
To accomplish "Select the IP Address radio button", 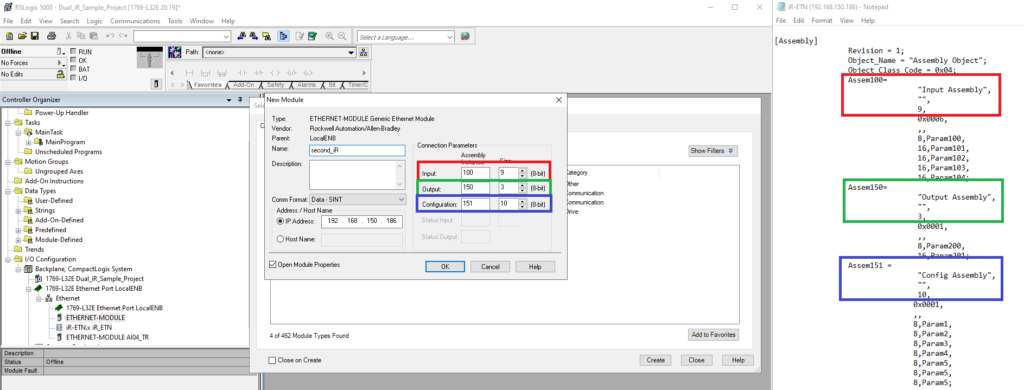I will [x=281, y=221].
